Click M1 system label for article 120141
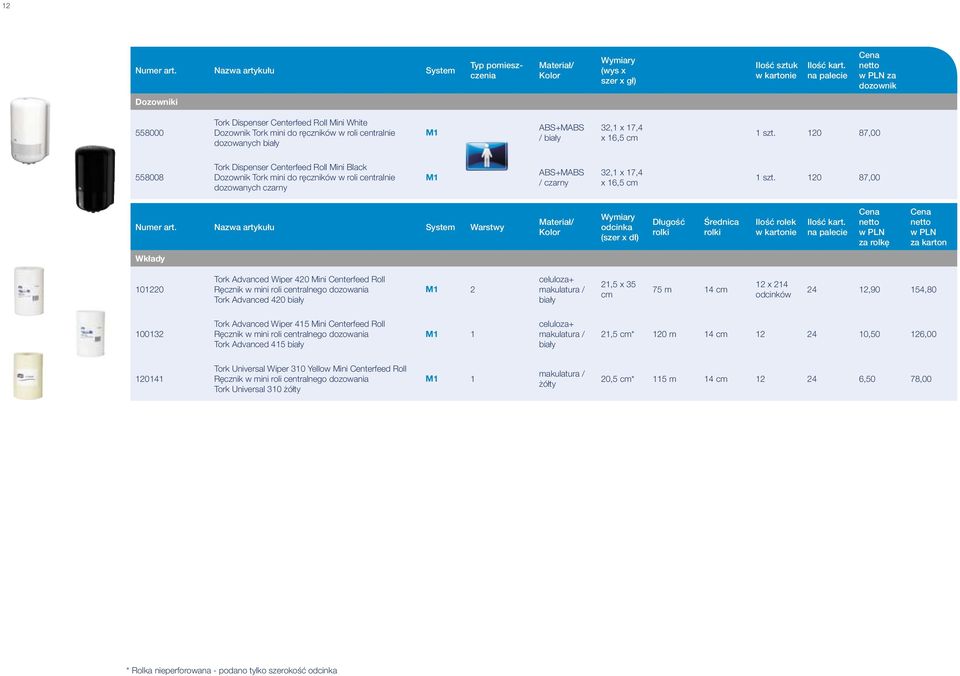 [432, 379]
